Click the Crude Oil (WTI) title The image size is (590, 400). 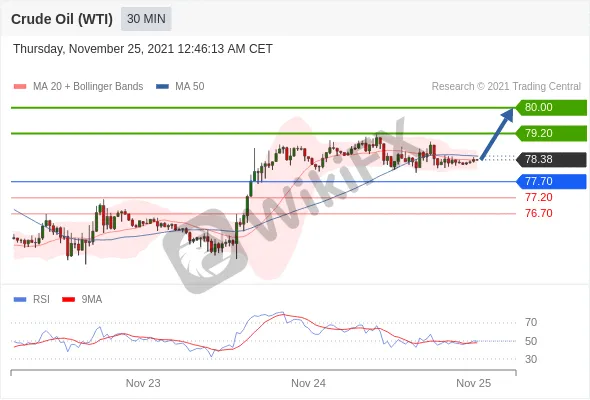tap(62, 19)
